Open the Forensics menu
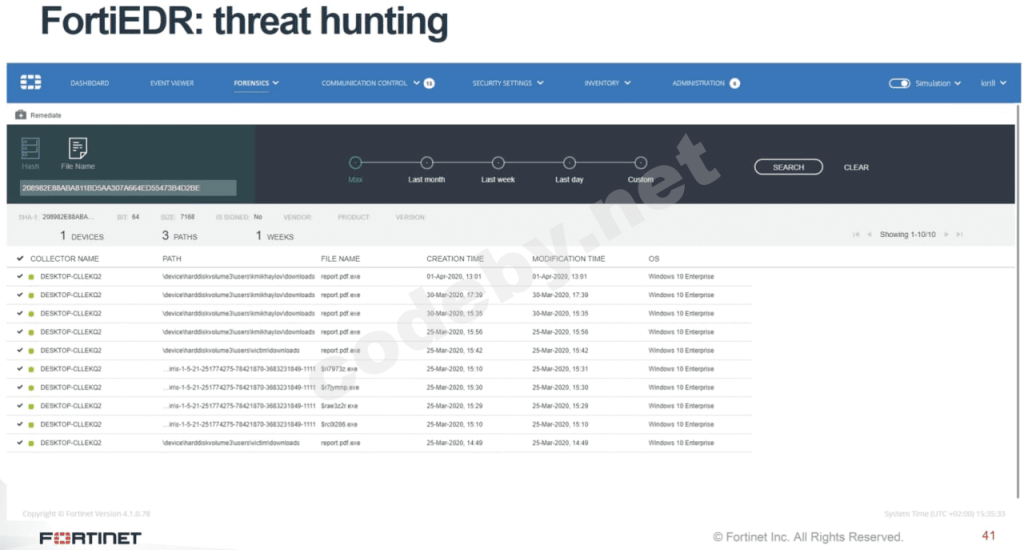 [x=251, y=83]
